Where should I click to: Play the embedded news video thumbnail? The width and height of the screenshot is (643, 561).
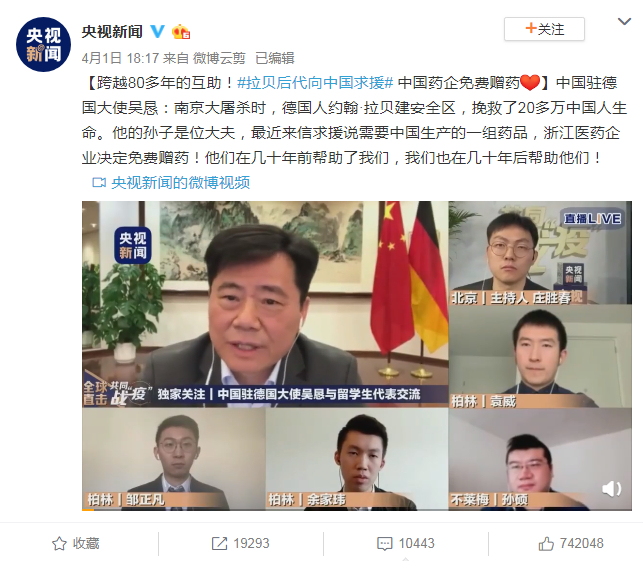coord(357,356)
